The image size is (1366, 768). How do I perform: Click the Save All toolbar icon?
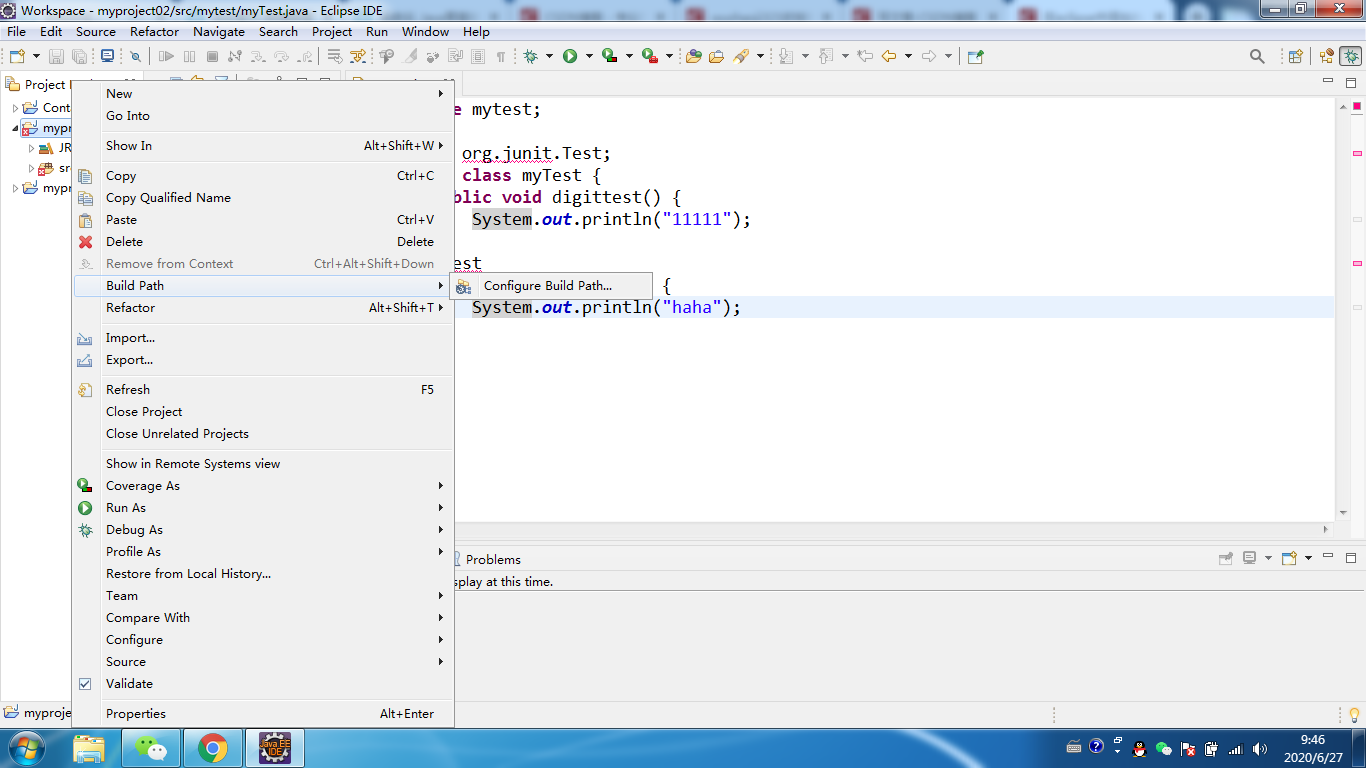pos(78,57)
